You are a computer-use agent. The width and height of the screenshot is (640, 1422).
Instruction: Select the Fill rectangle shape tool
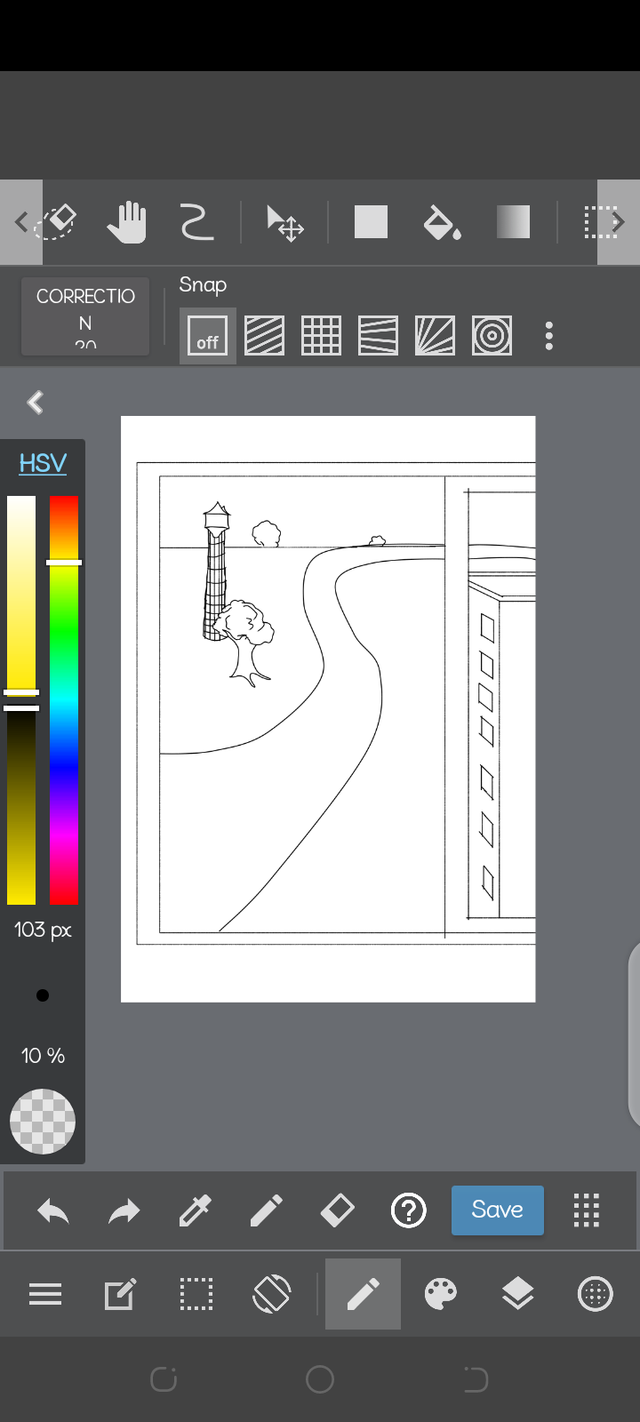pyautogui.click(x=371, y=222)
